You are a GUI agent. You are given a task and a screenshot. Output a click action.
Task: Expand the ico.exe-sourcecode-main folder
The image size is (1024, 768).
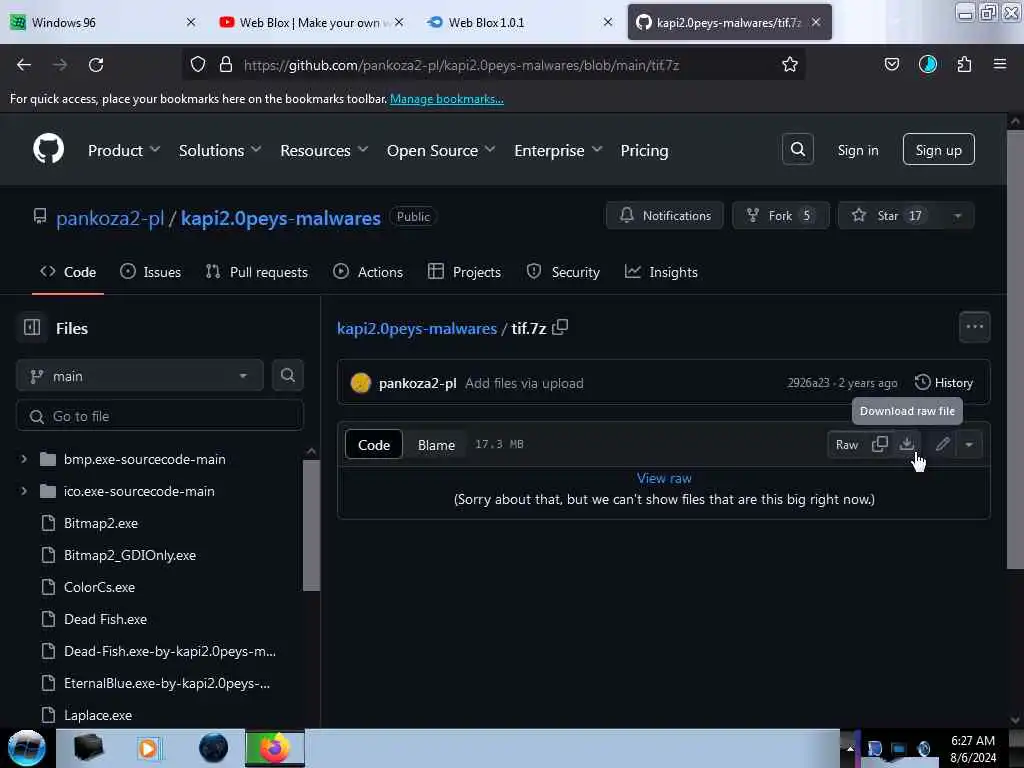24,490
